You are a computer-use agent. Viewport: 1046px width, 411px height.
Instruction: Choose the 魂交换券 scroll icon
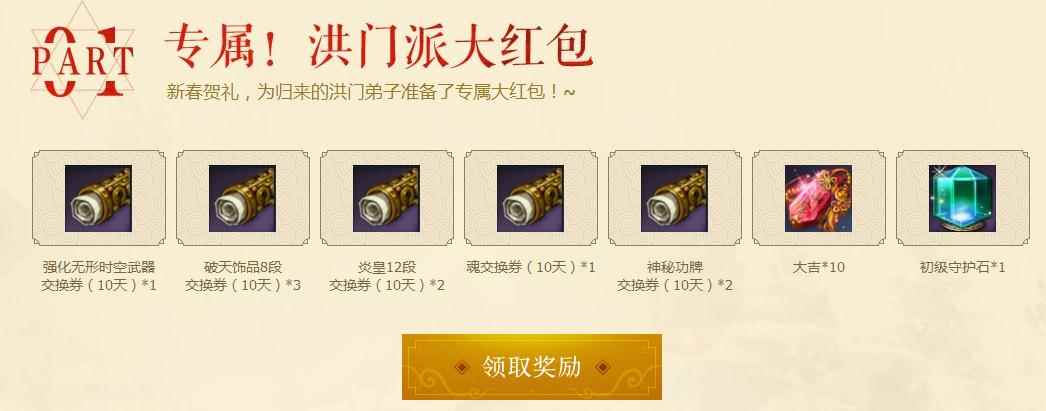(530, 199)
